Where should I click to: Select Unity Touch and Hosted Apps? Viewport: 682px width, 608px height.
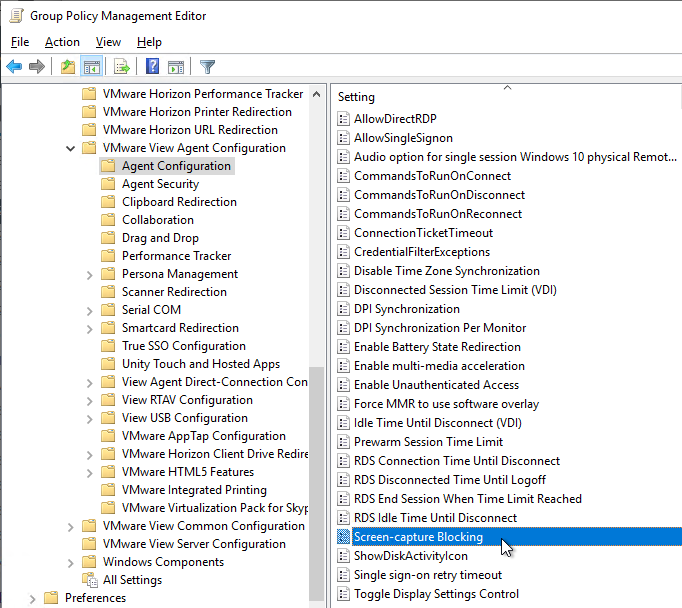201,364
